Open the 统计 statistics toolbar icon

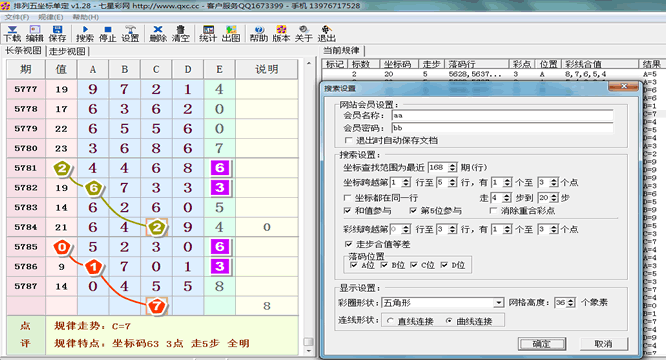click(x=208, y=34)
